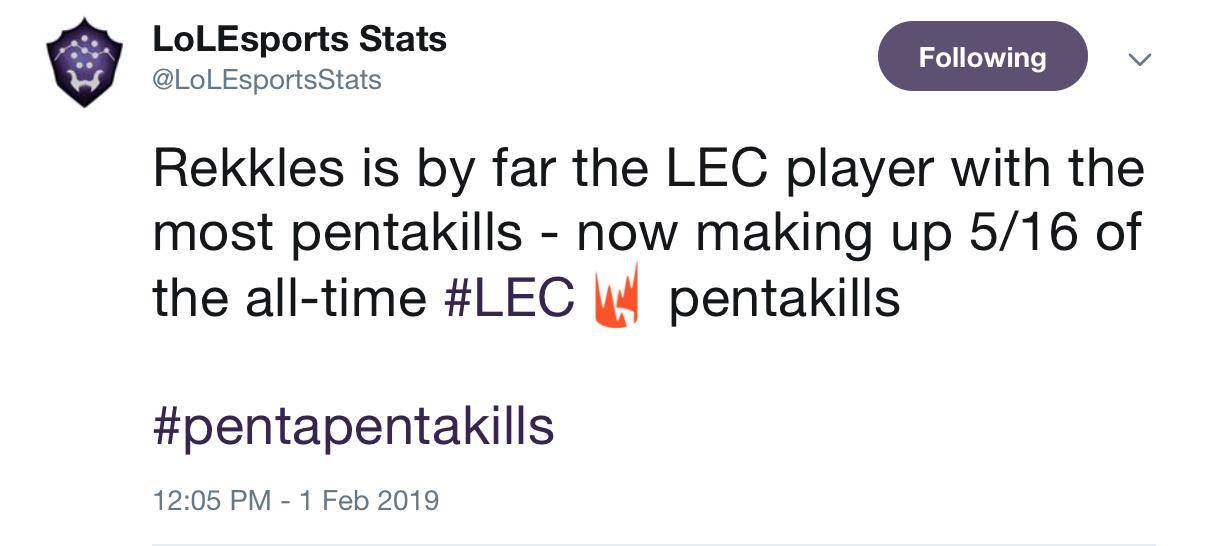The height and width of the screenshot is (546, 1214).
Task: Open the @LoLEsportsStats handle link
Action: click(266, 80)
